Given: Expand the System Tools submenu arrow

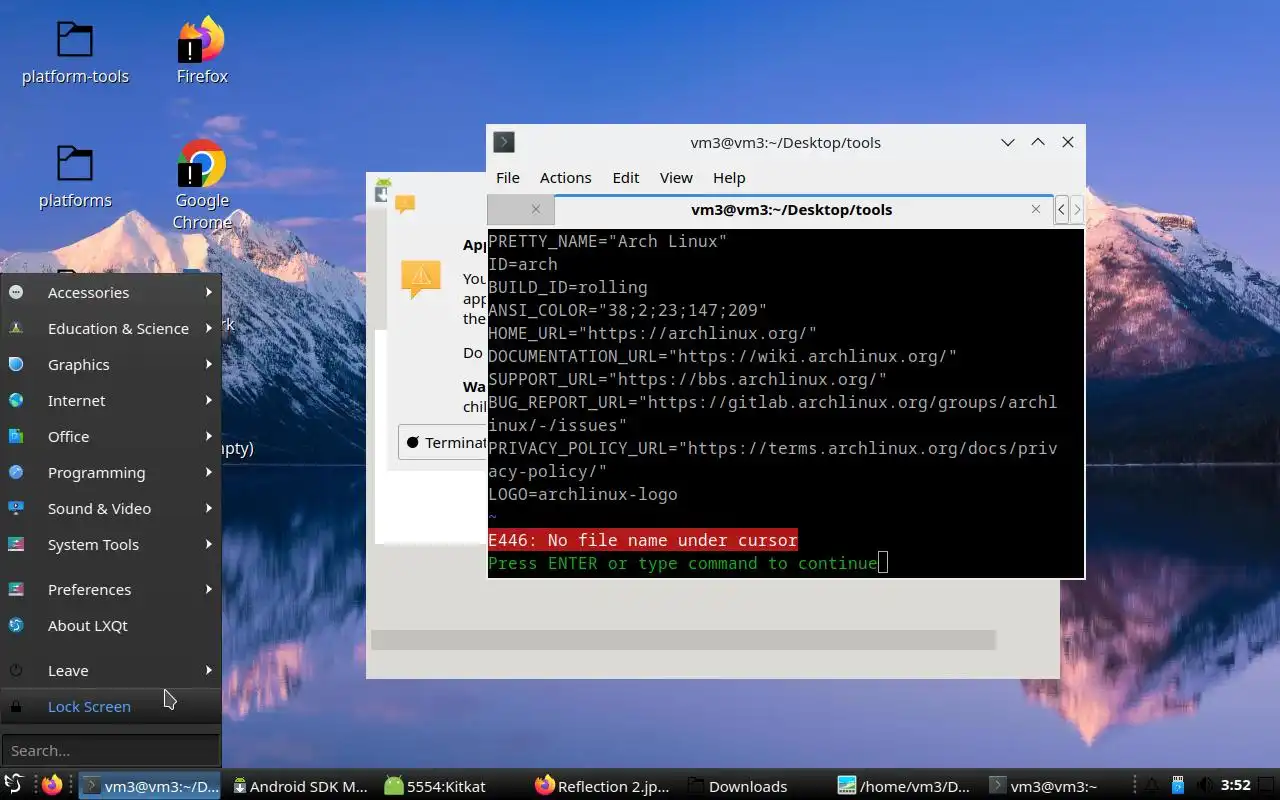Looking at the screenshot, I should click(209, 544).
